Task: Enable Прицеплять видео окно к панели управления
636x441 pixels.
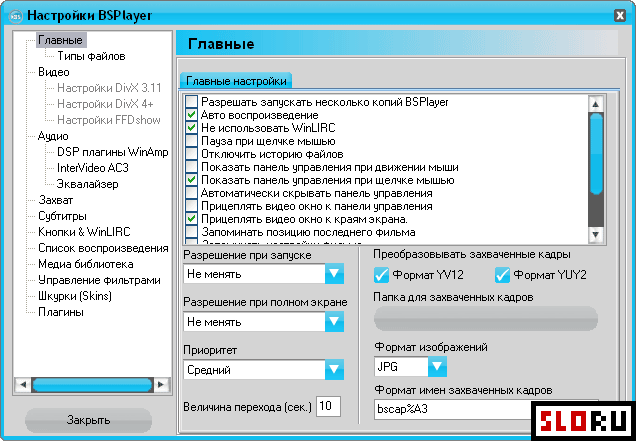Action: (x=191, y=206)
